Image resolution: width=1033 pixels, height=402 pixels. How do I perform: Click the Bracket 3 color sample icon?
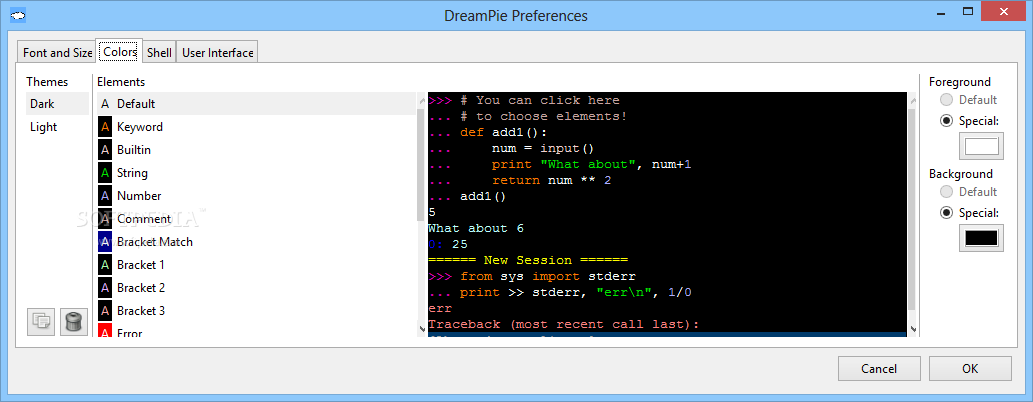pyautogui.click(x=105, y=310)
